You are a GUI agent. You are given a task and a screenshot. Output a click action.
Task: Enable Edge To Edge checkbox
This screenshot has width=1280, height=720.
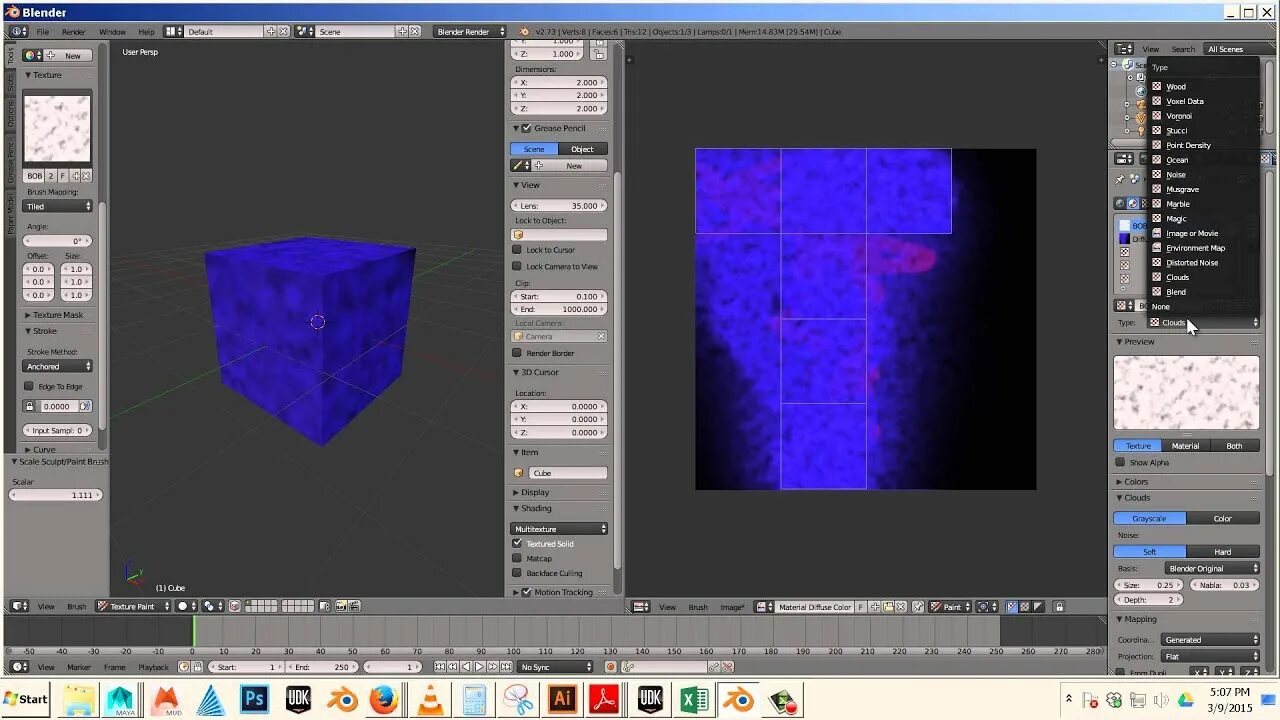click(x=30, y=386)
